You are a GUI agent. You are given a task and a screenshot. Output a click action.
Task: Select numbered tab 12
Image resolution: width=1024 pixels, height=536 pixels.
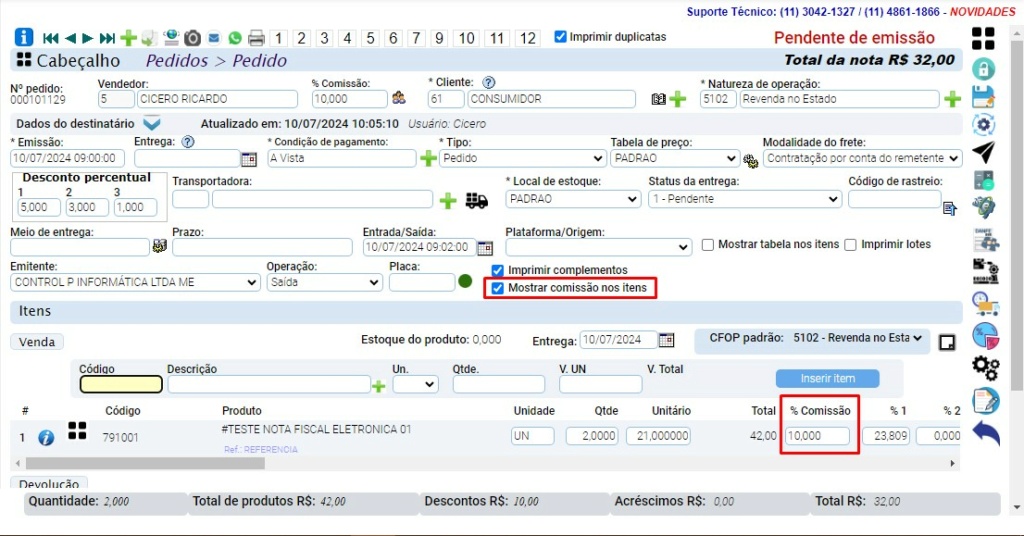pos(528,39)
